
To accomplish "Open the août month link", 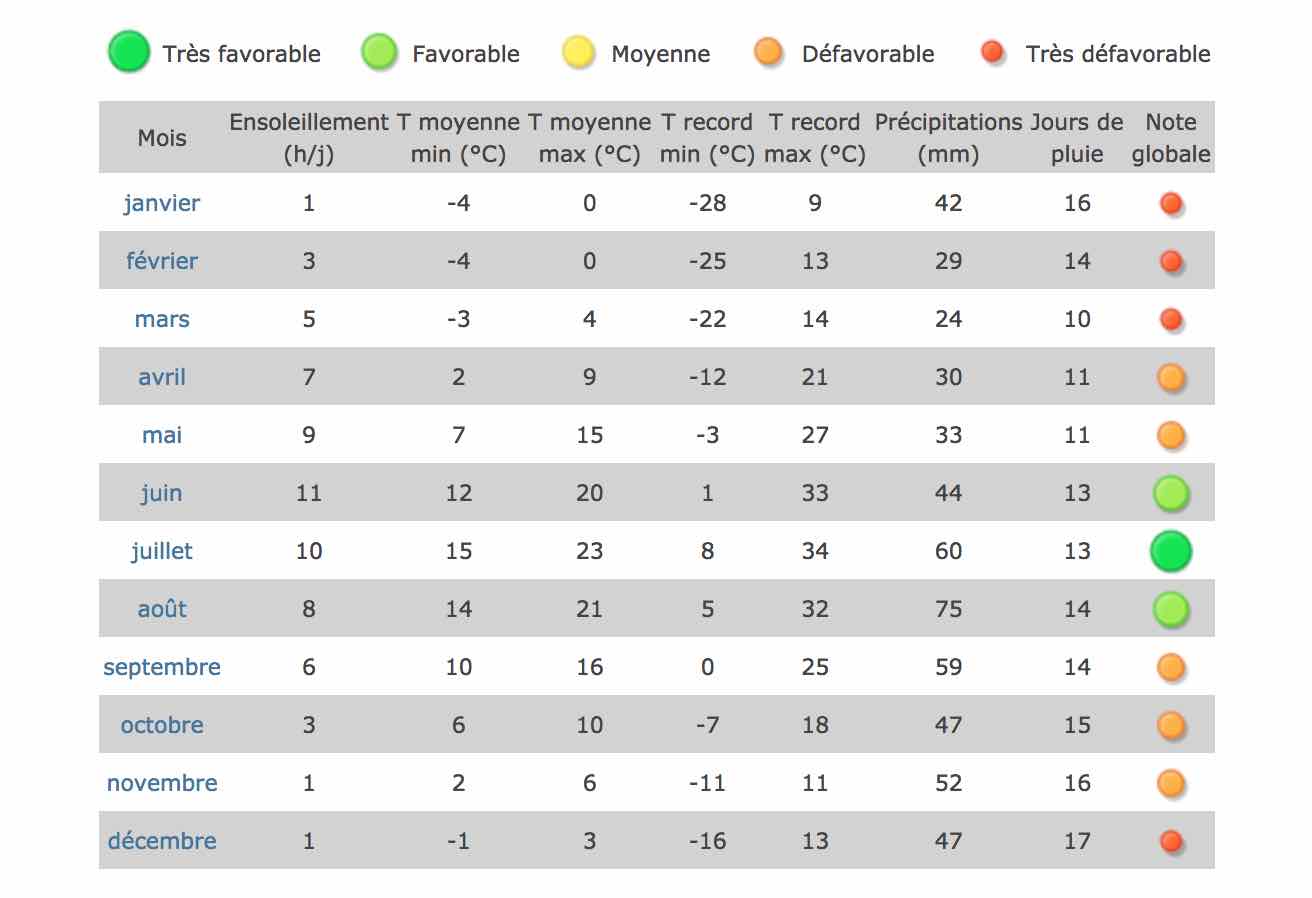I will [x=162, y=609].
